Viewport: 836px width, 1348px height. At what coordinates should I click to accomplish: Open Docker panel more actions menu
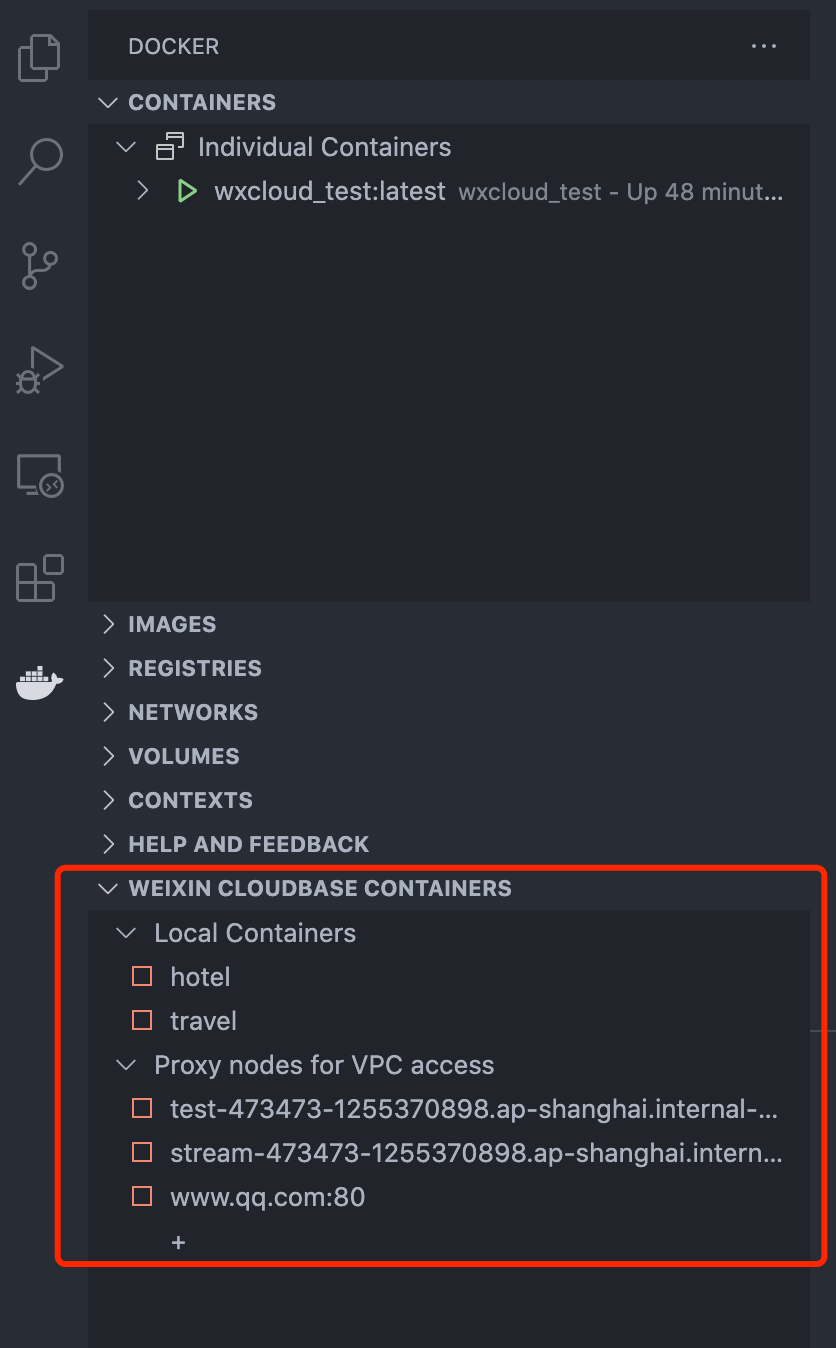click(764, 46)
